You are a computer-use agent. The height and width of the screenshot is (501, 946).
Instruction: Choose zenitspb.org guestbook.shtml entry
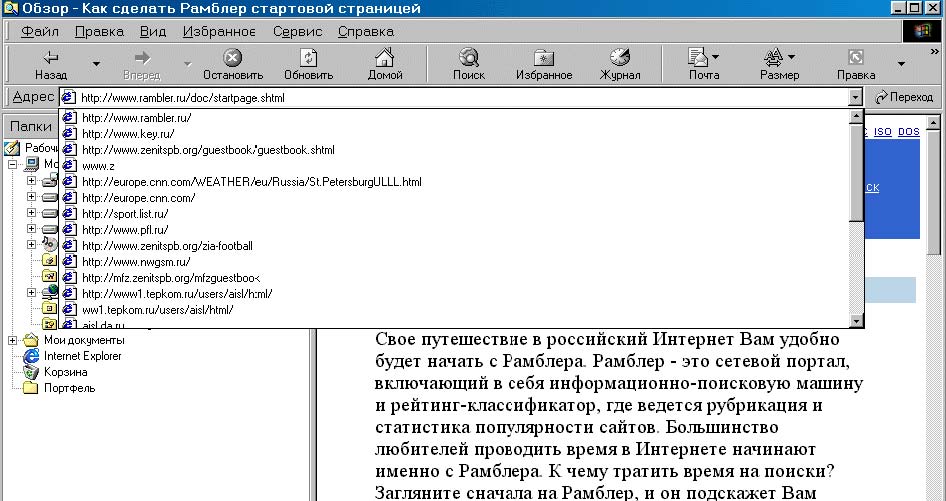click(455, 150)
